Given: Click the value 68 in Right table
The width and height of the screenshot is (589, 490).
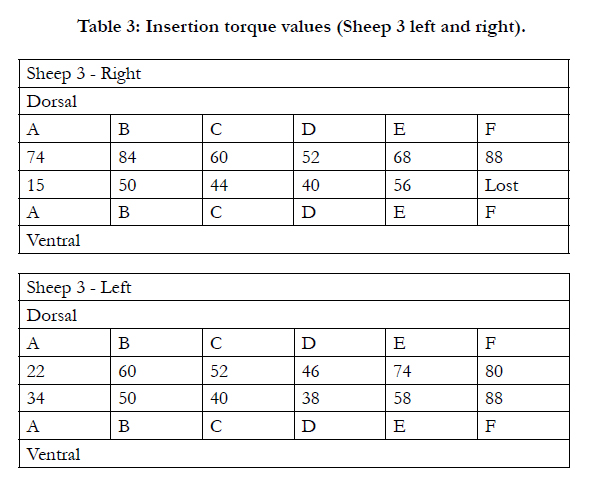Looking at the screenshot, I should [402, 157].
